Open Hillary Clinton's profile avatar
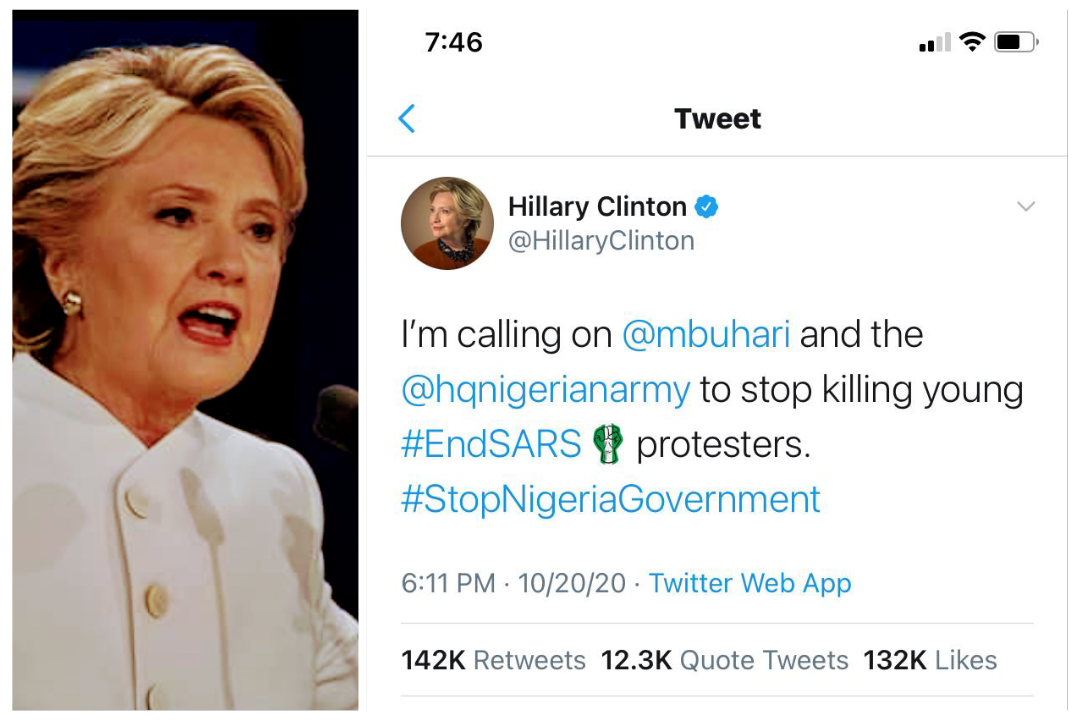1080x720 pixels. pos(448,223)
